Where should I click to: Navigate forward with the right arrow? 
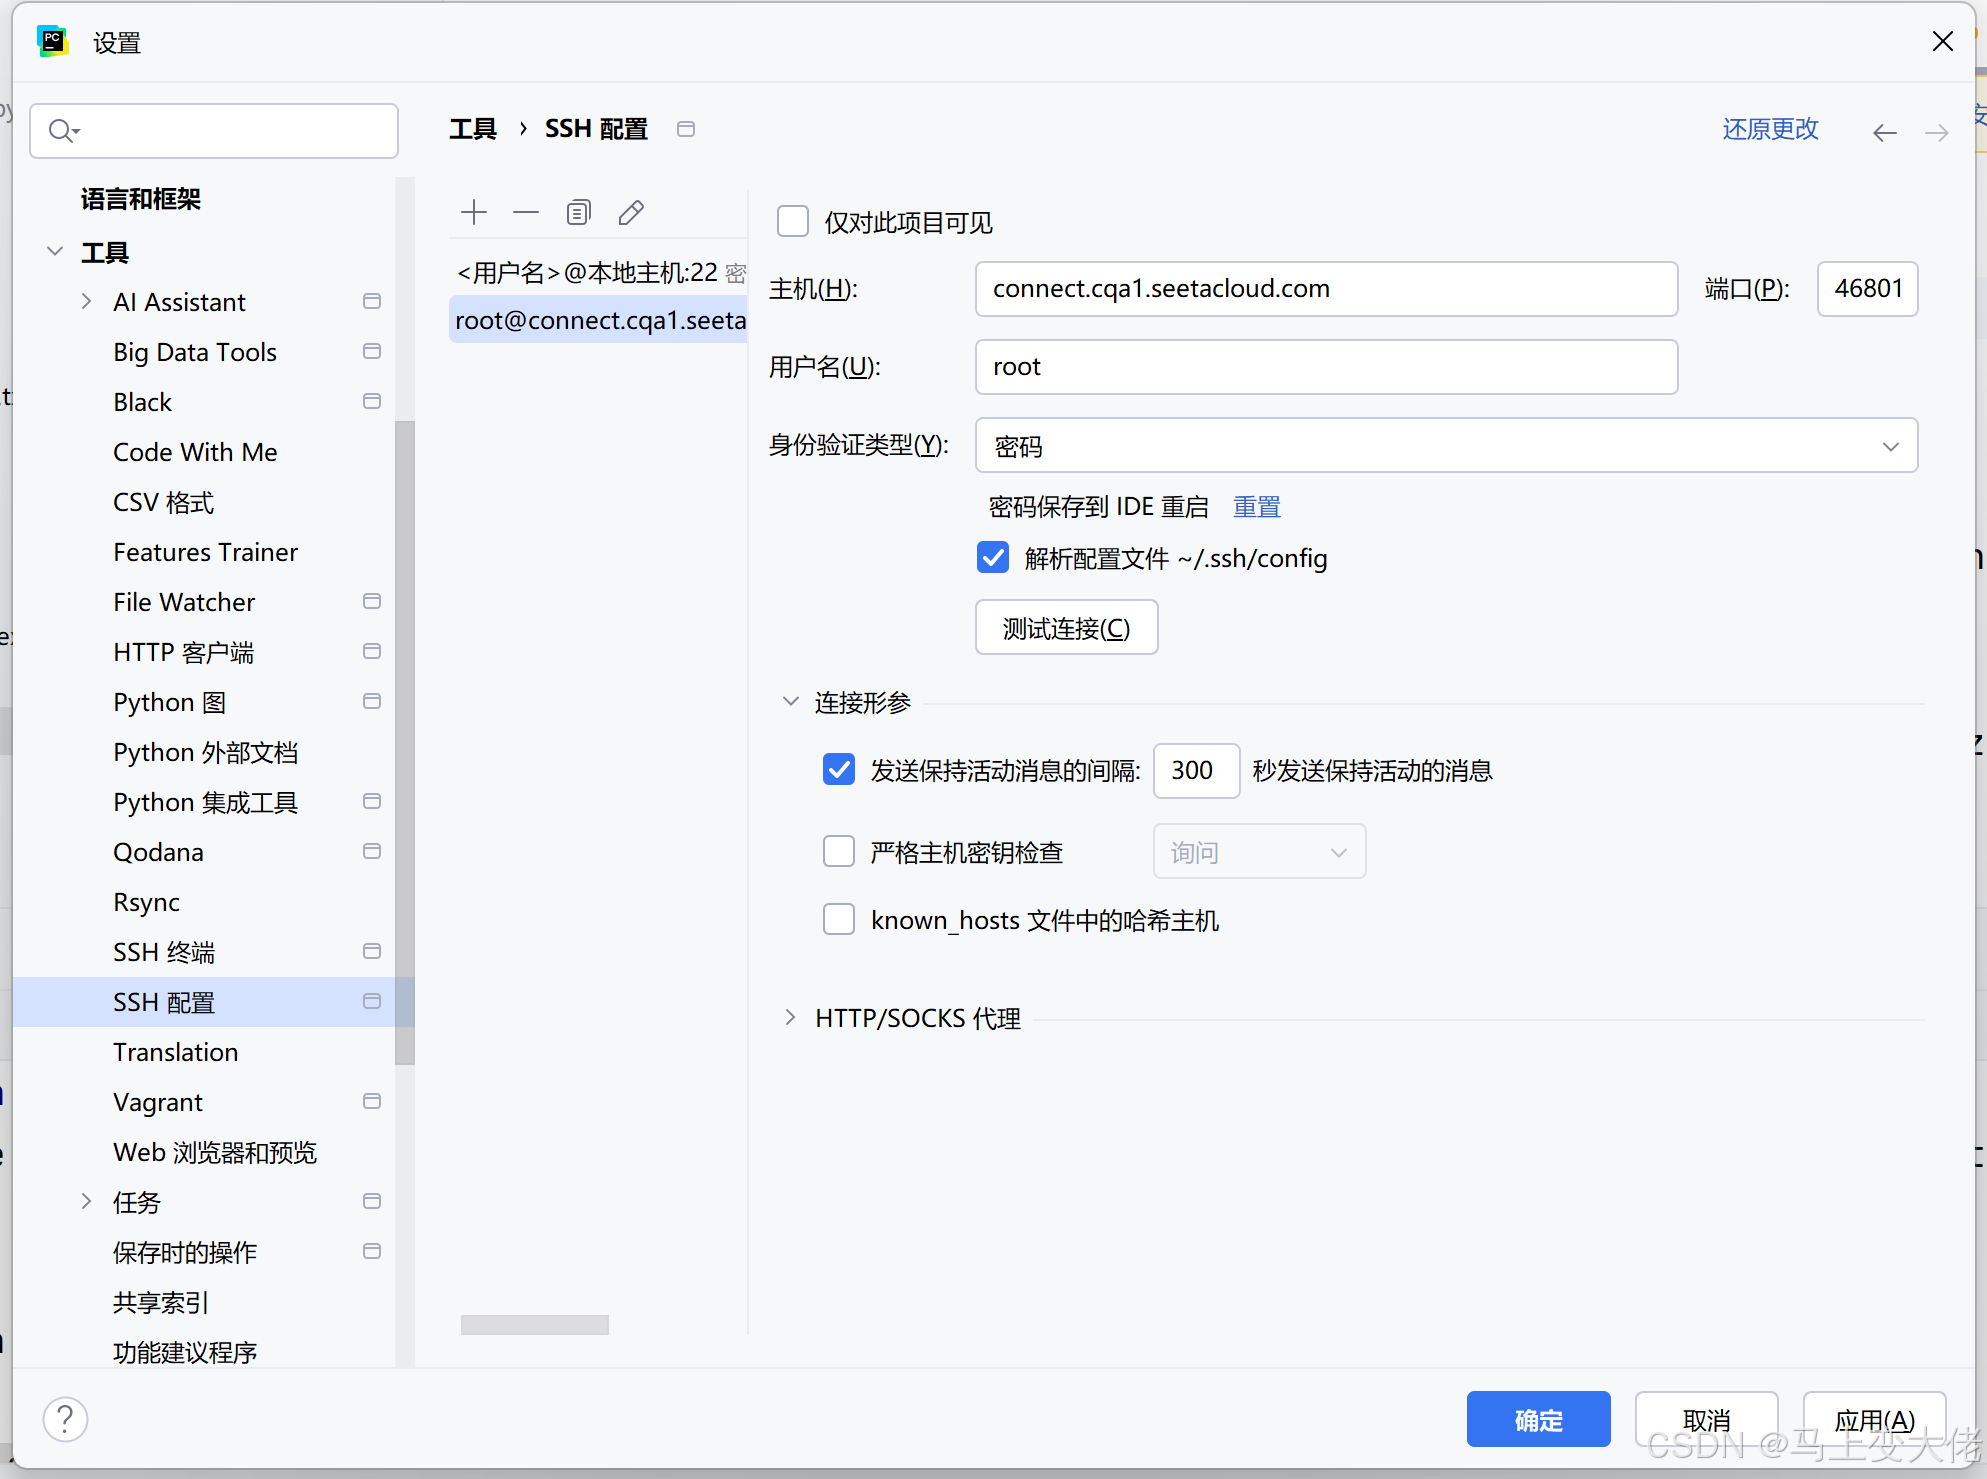(x=1936, y=131)
